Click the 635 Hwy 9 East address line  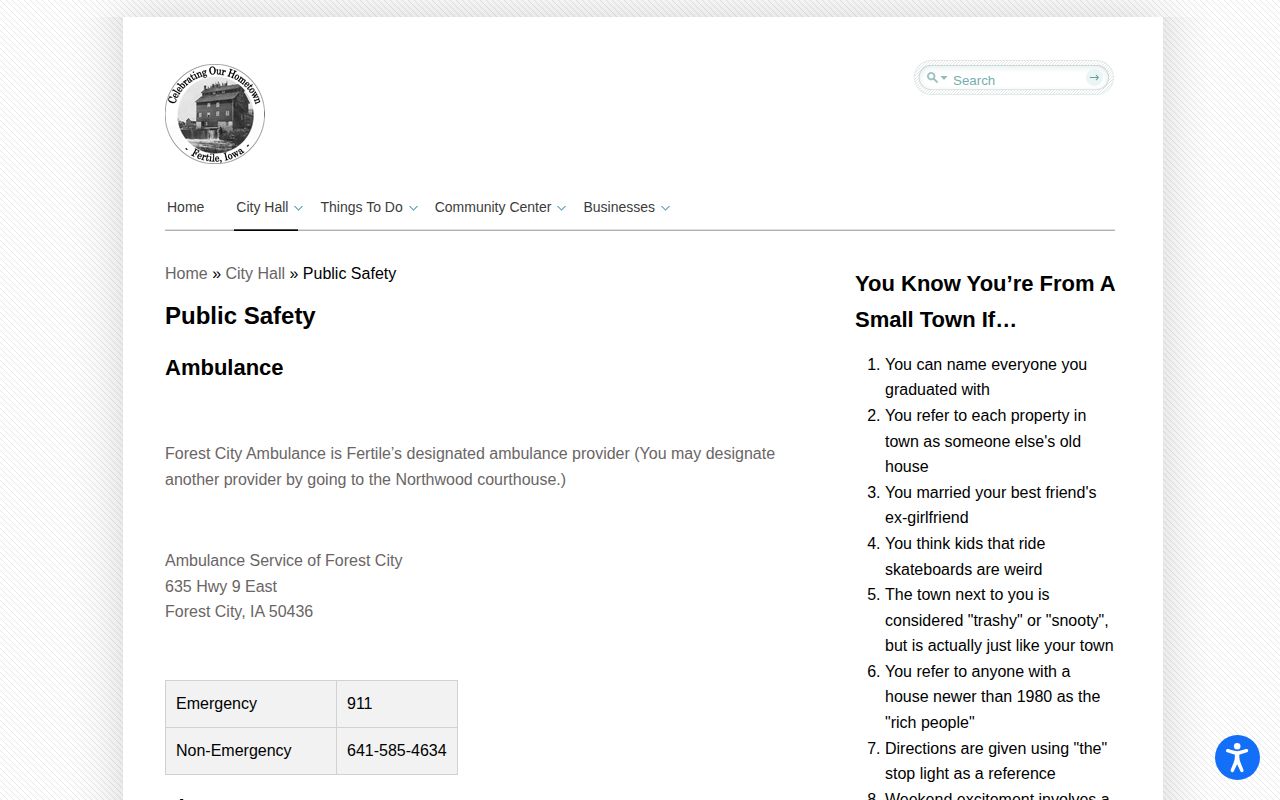pos(221,586)
